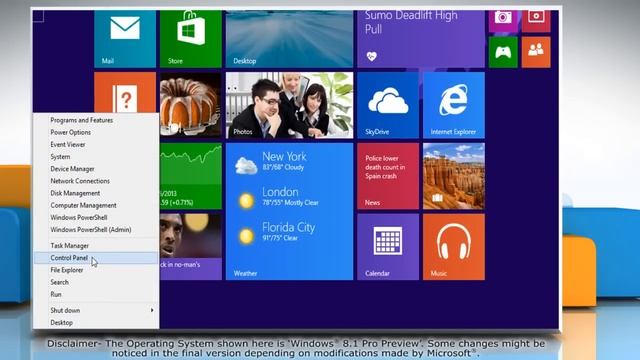Open the Food tile showing a bundt cake

click(x=191, y=105)
